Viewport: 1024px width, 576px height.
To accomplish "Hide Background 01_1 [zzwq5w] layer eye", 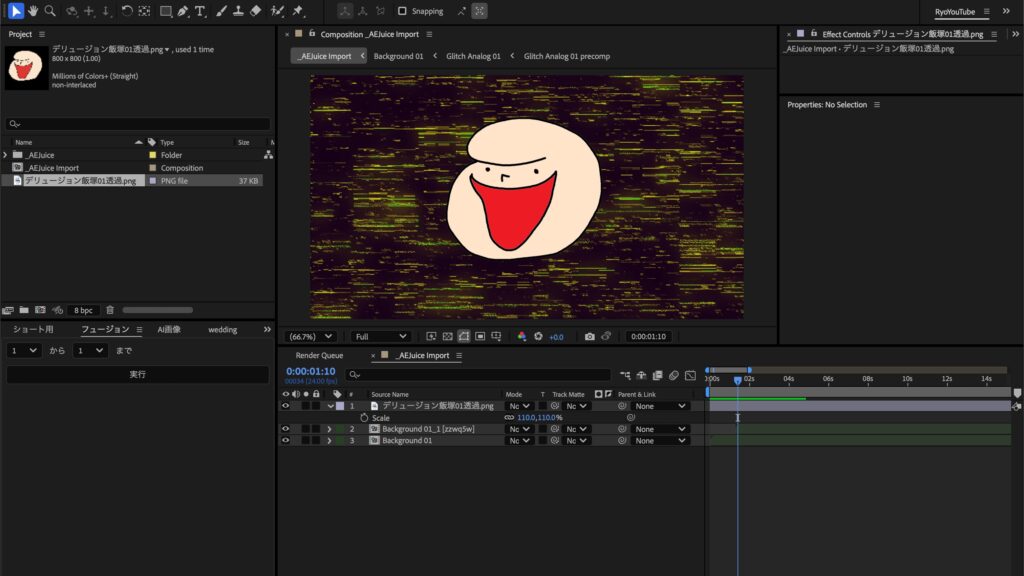I will tap(285, 429).
